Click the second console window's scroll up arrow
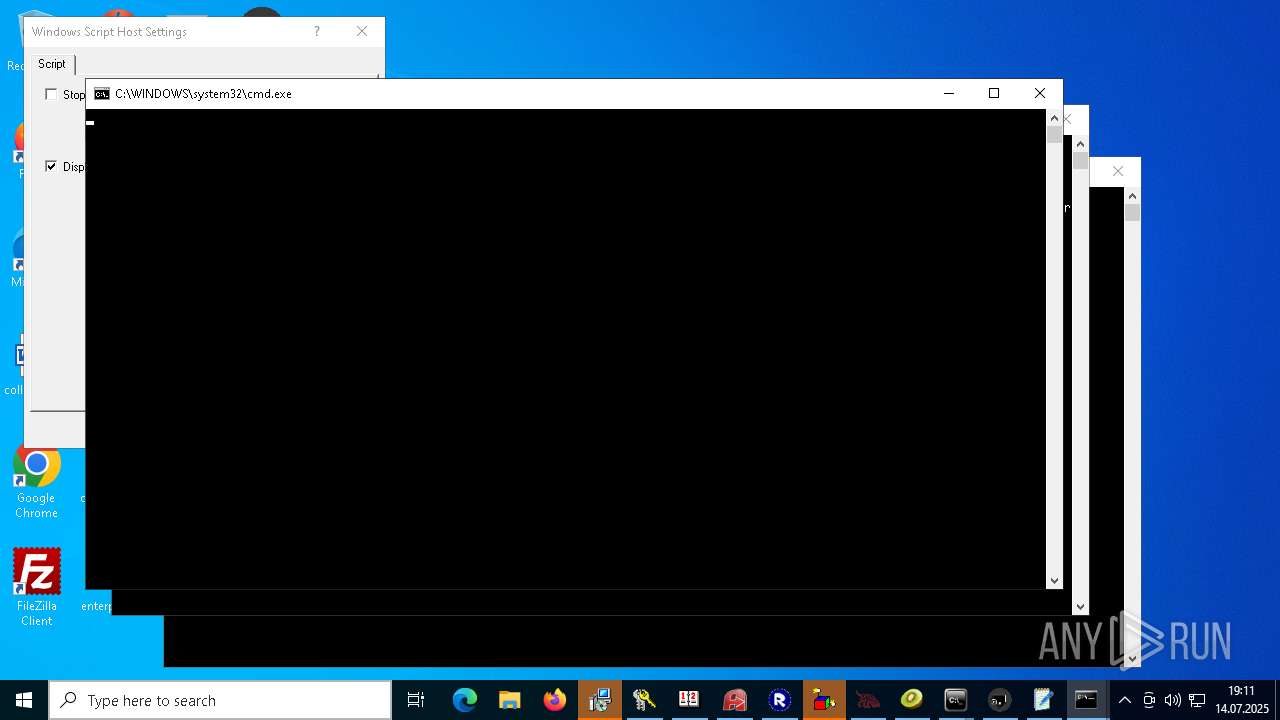Viewport: 1280px width, 720px height. [1080, 144]
